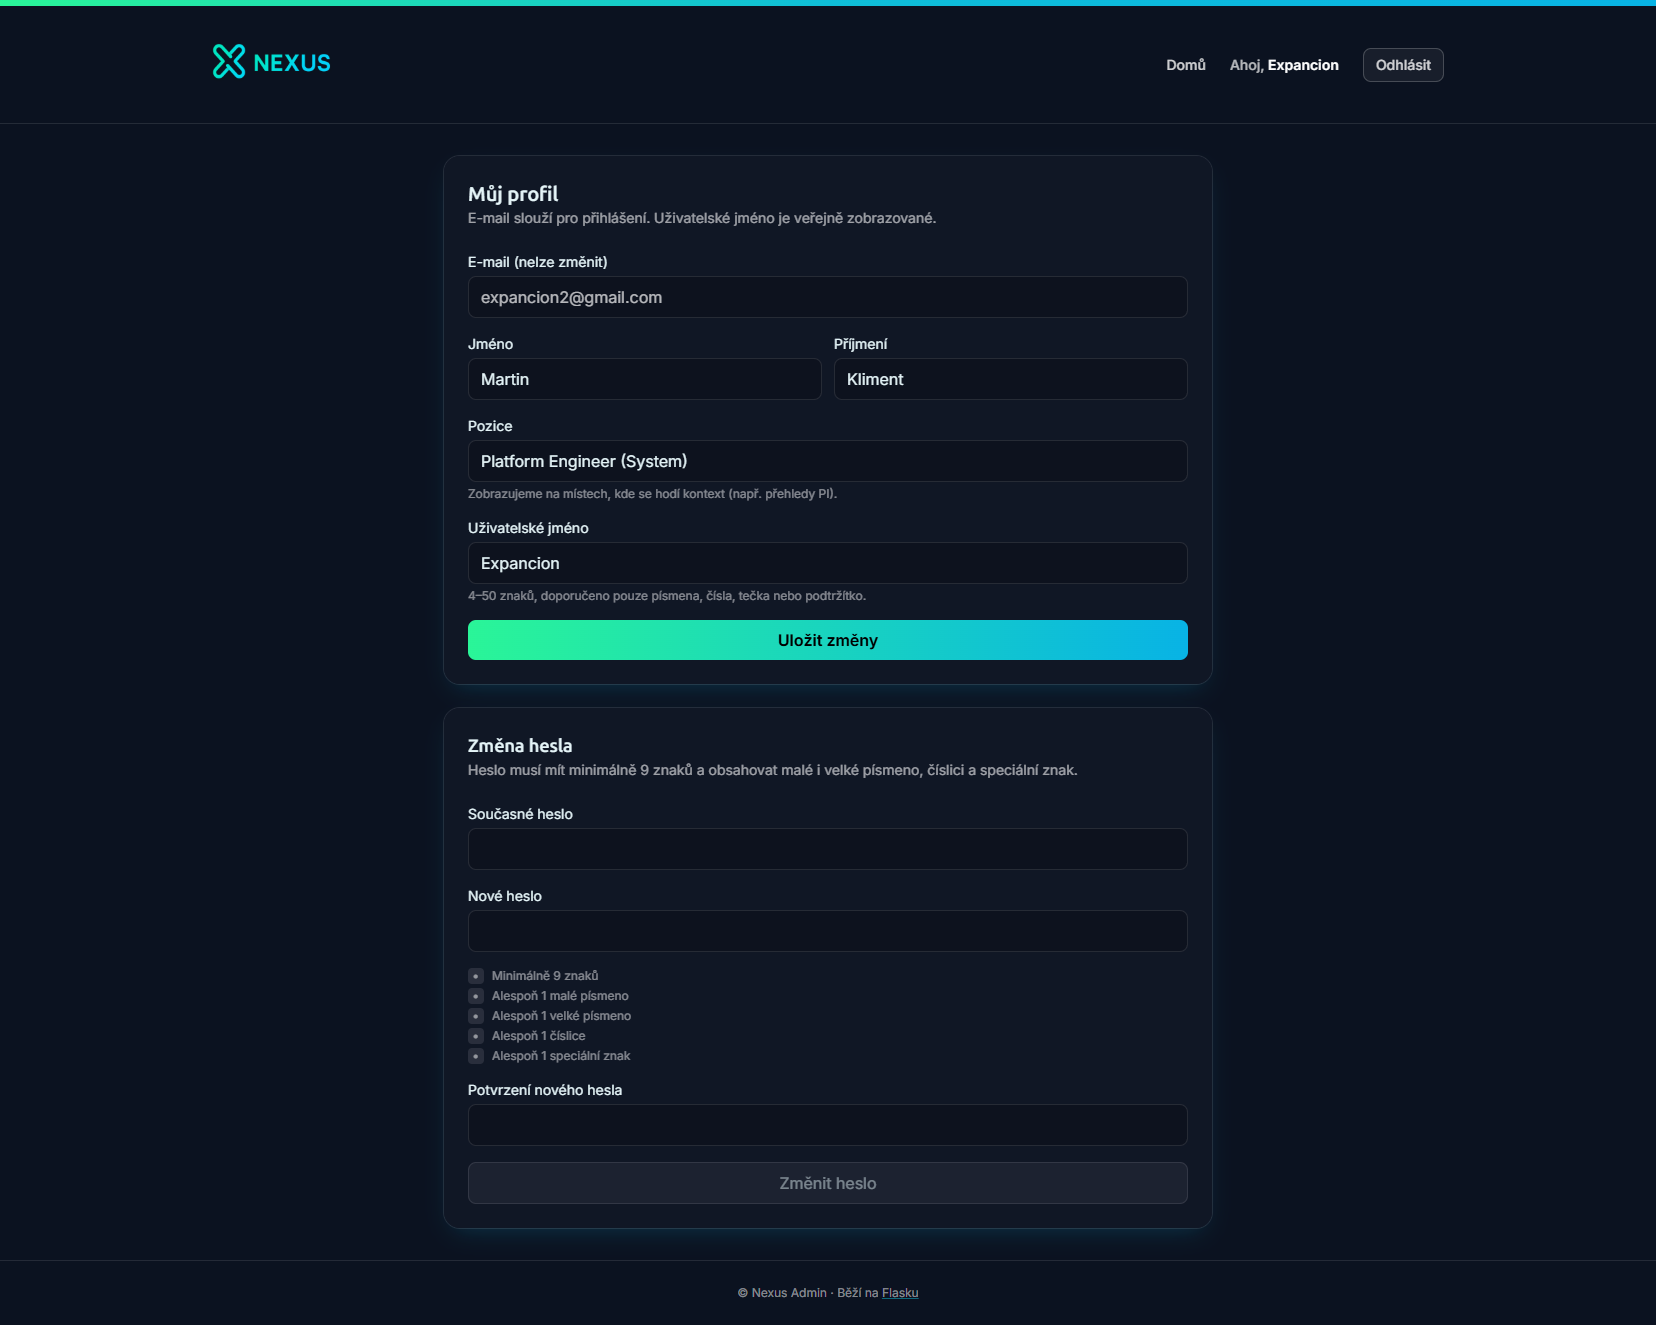Click the Potvrzení nového hesla field
Viewport: 1656px width, 1325px height.
827,1125
